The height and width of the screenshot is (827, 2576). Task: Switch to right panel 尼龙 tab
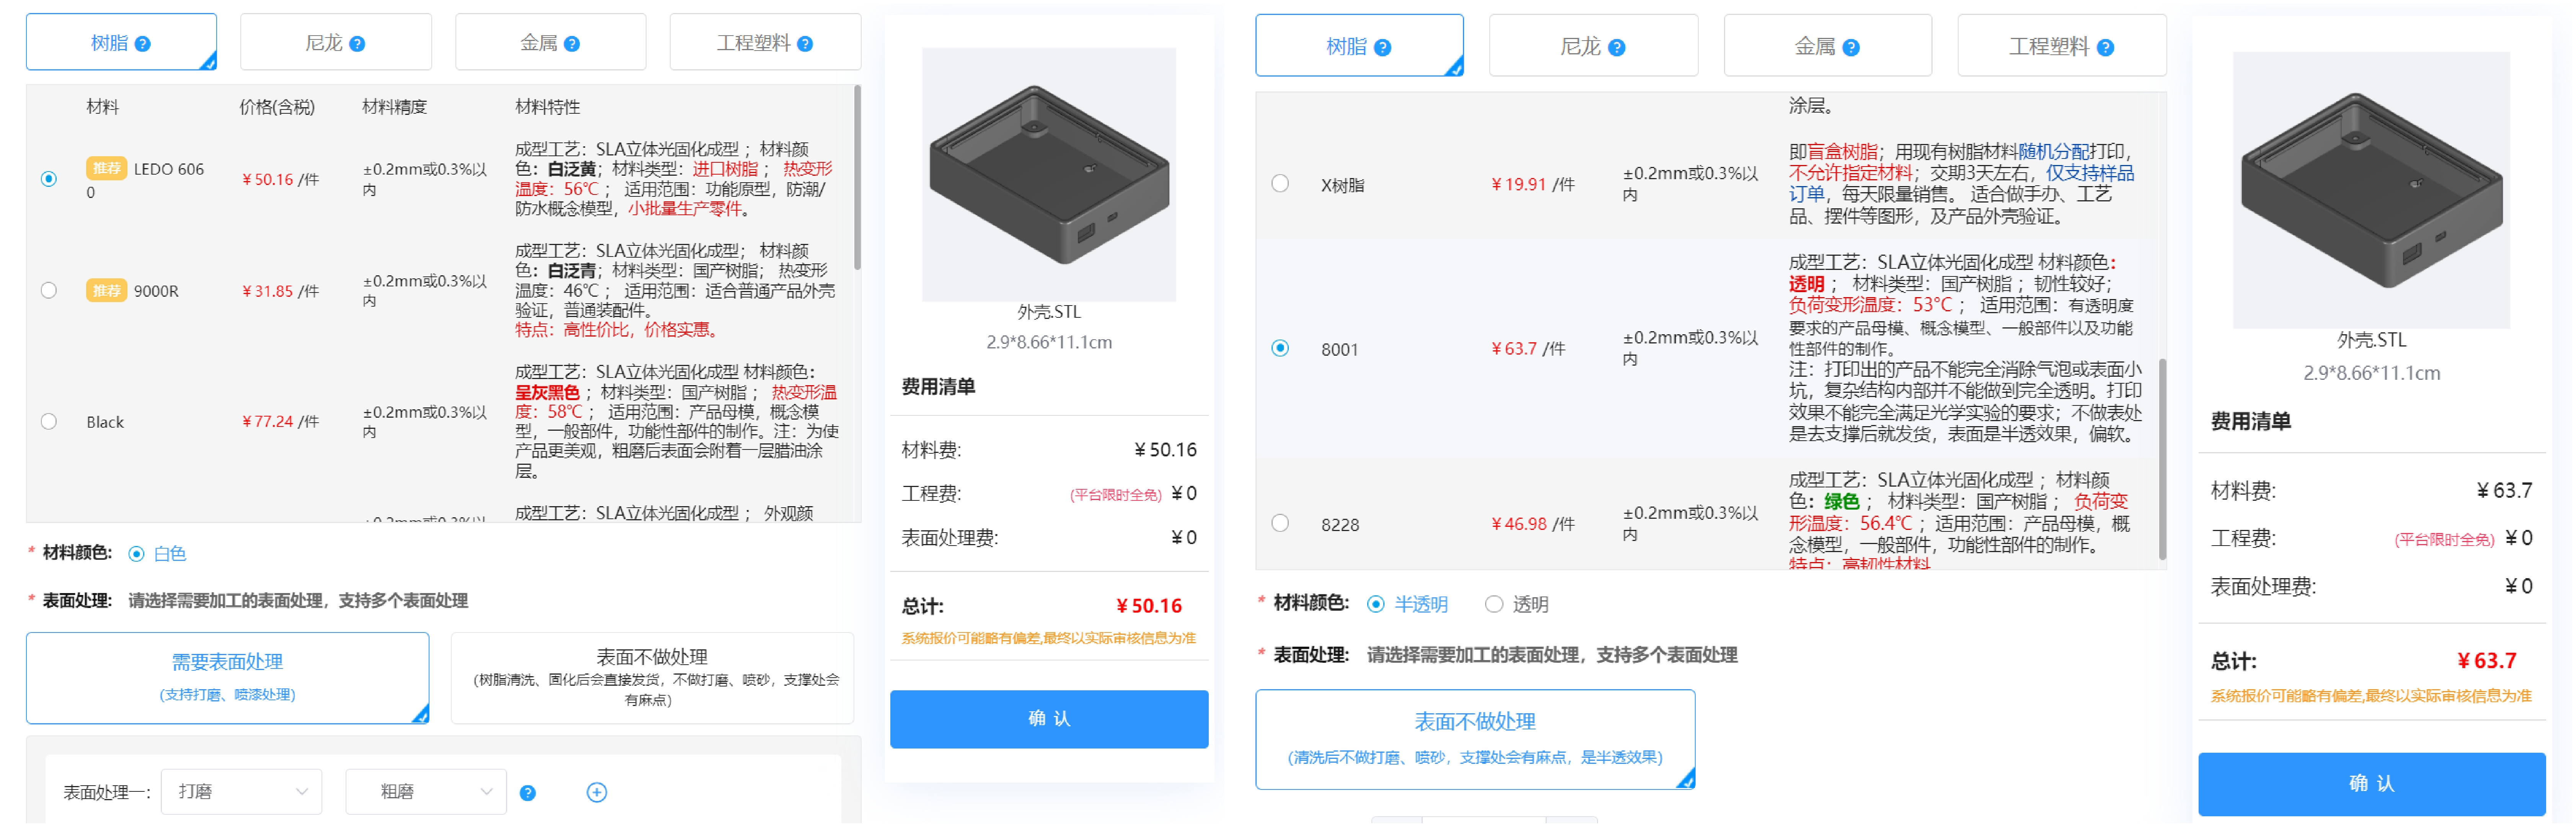(1593, 46)
